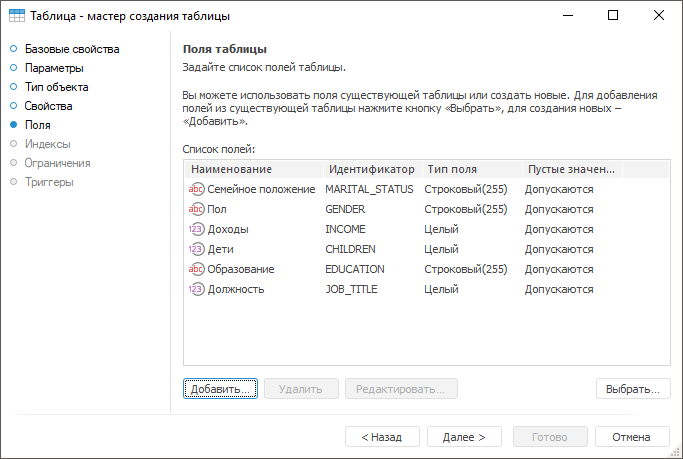The height and width of the screenshot is (459, 683).
Task: Click the Идентификатор column header
Action: click(372, 169)
